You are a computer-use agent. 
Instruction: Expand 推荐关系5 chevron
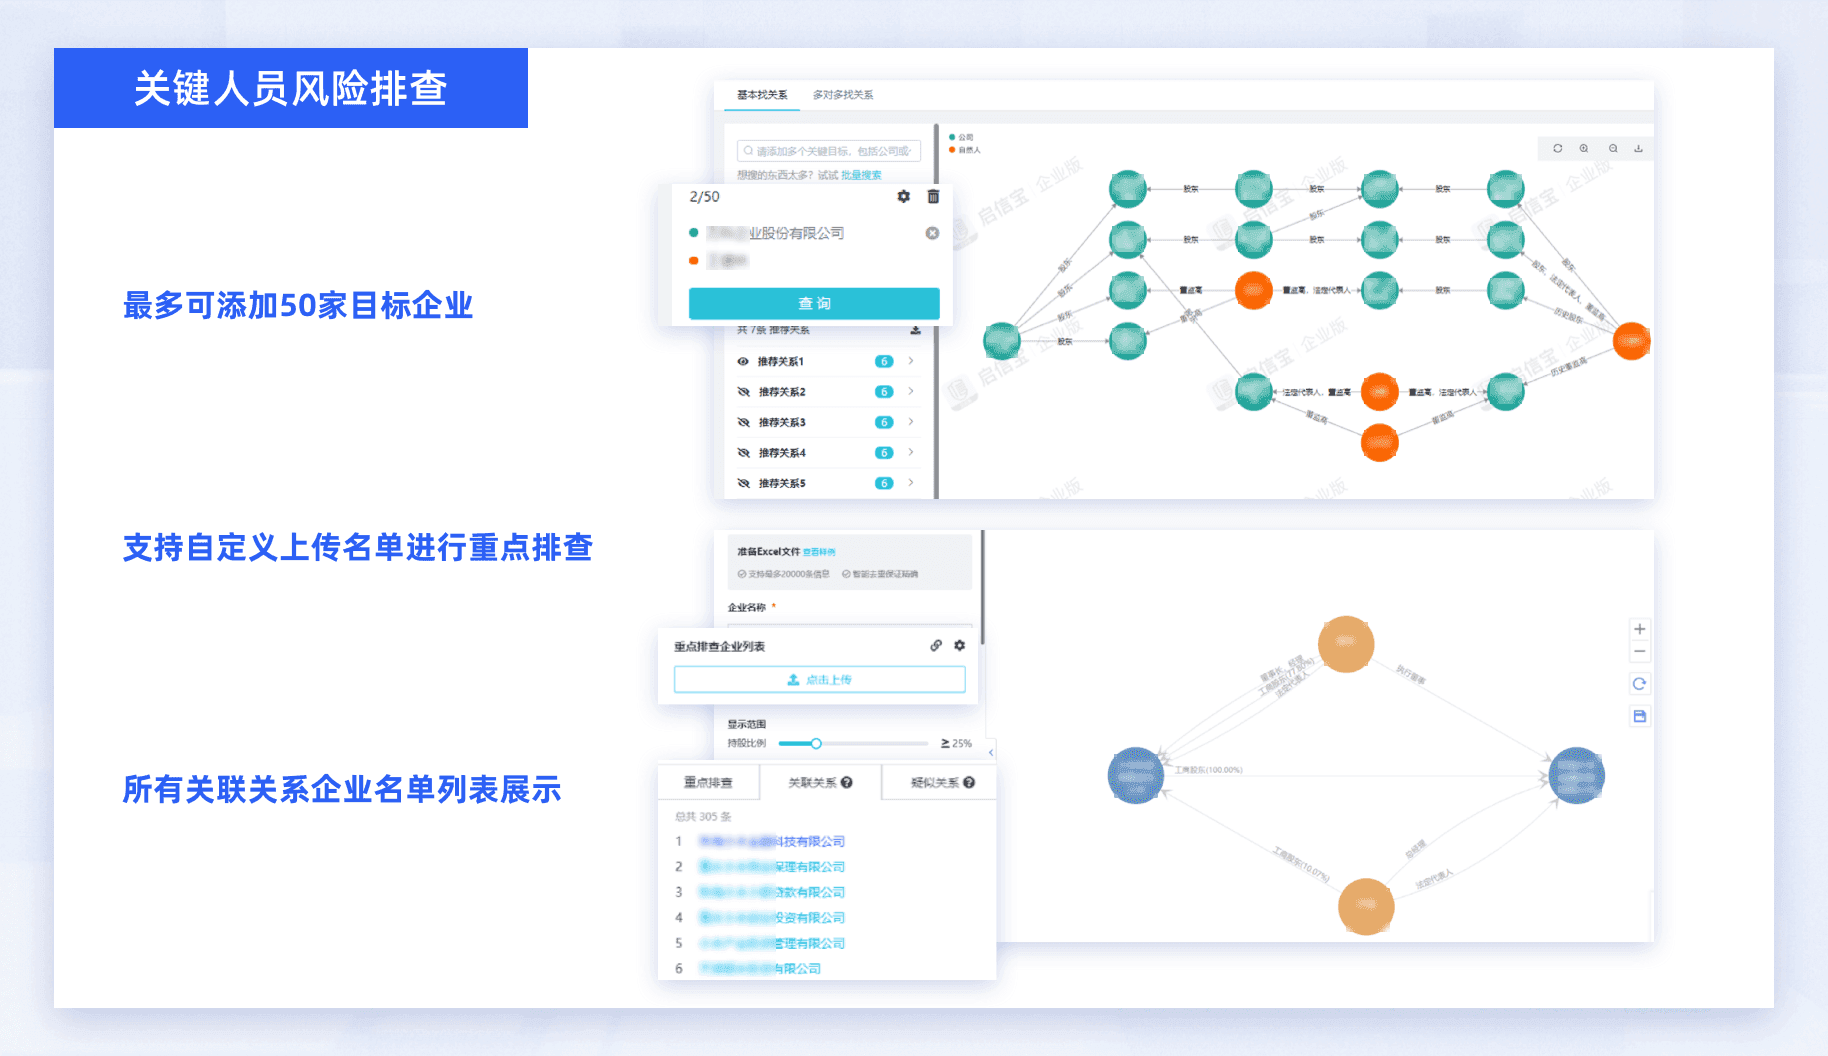[x=910, y=483]
